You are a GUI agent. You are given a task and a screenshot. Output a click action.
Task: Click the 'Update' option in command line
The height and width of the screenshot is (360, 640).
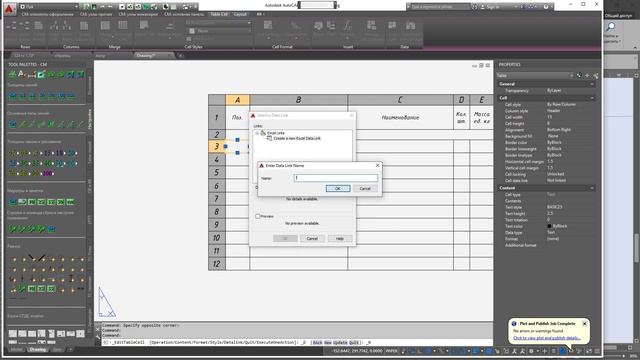340,343
